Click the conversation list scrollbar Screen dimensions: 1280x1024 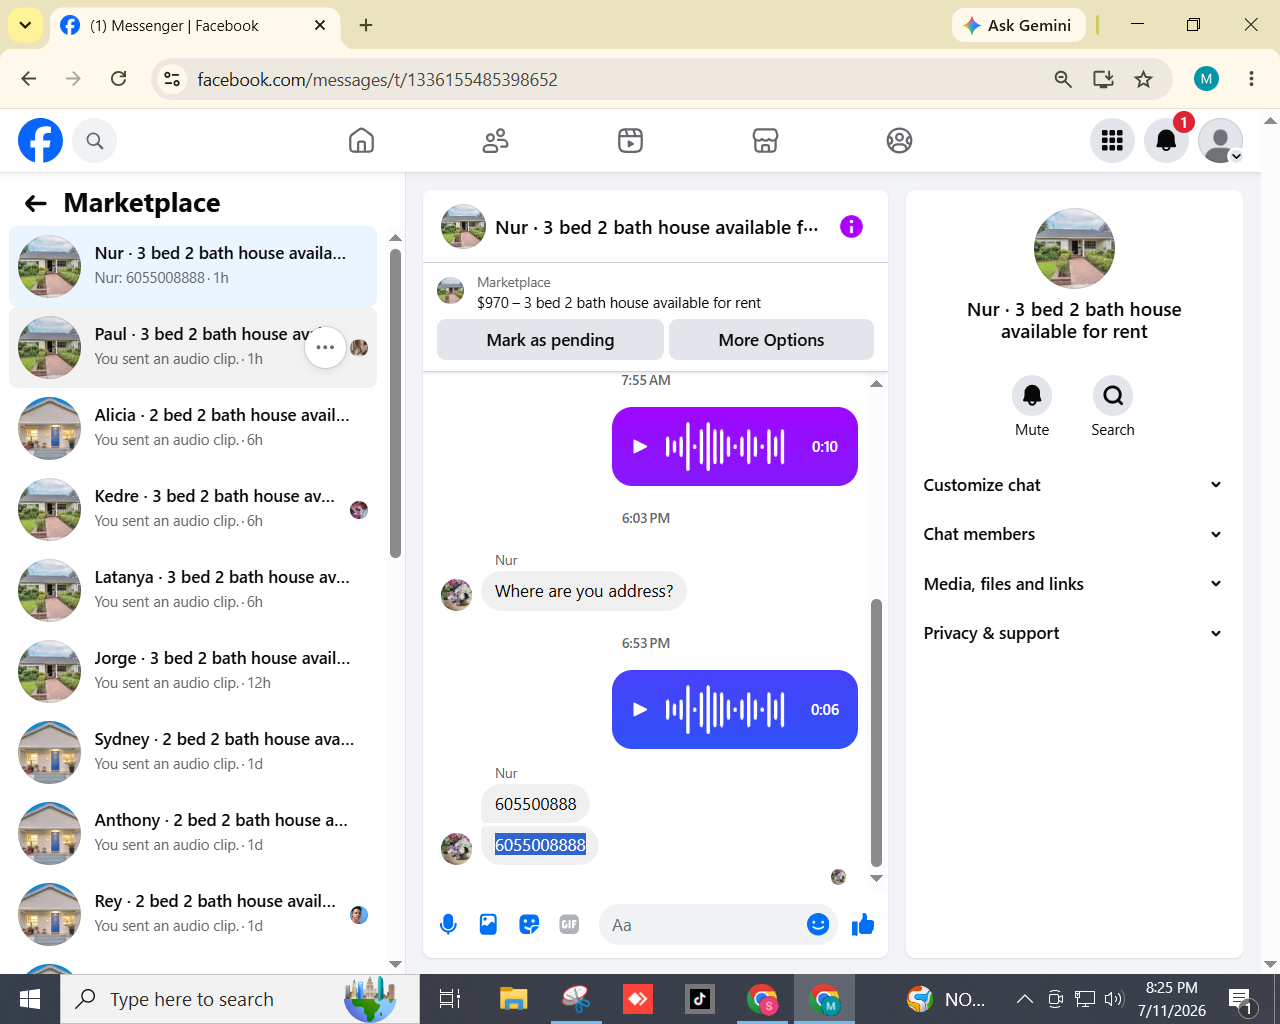pos(395,403)
